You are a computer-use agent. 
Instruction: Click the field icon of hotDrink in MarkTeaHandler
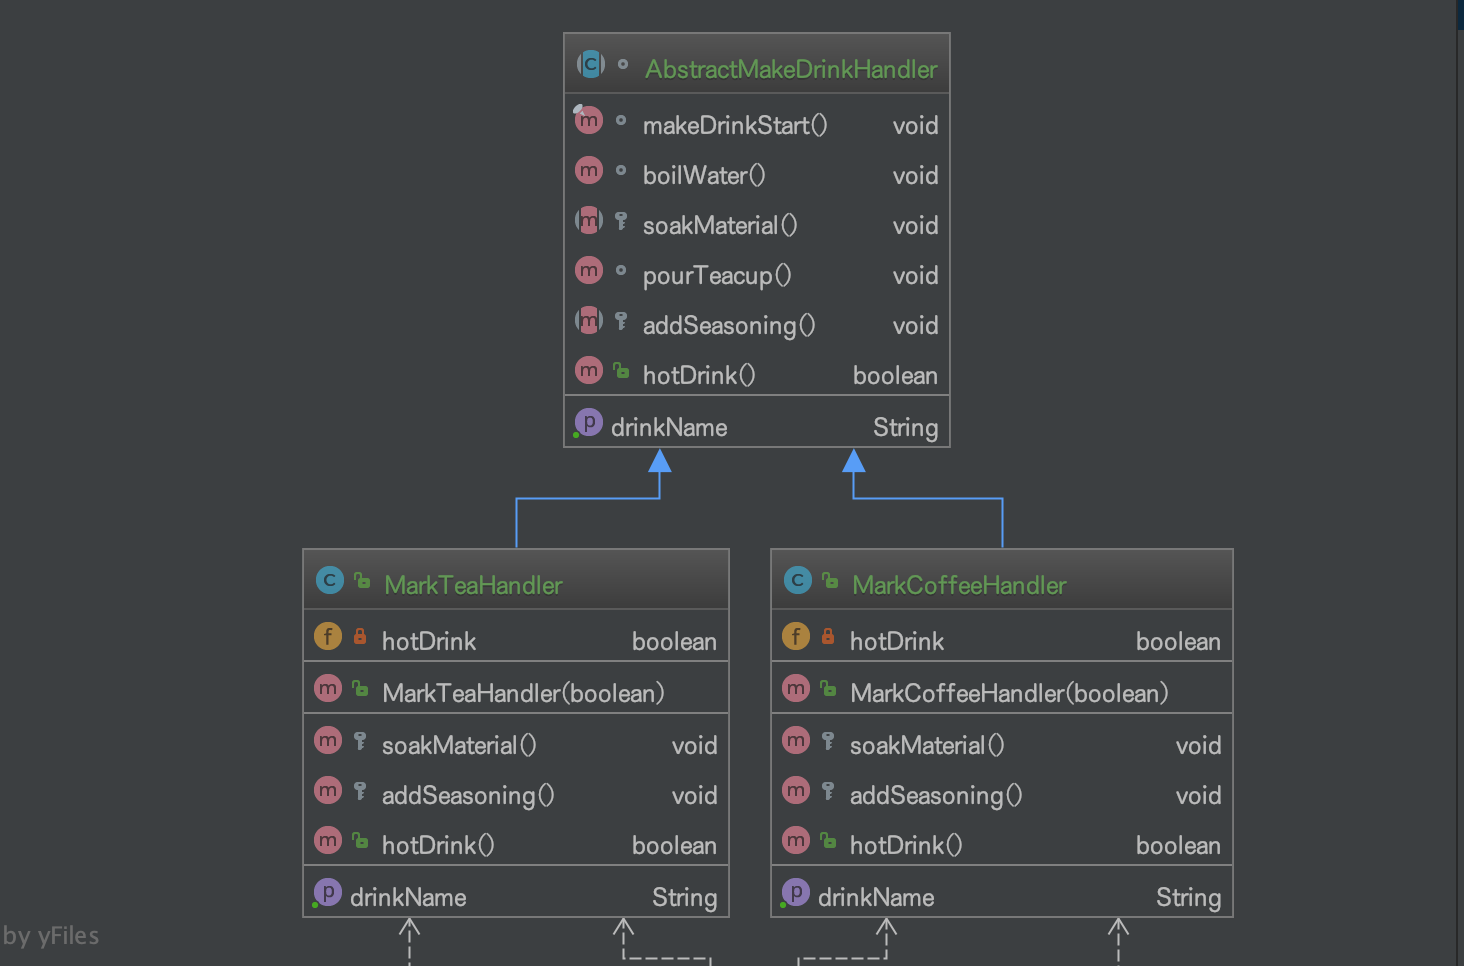(x=328, y=636)
